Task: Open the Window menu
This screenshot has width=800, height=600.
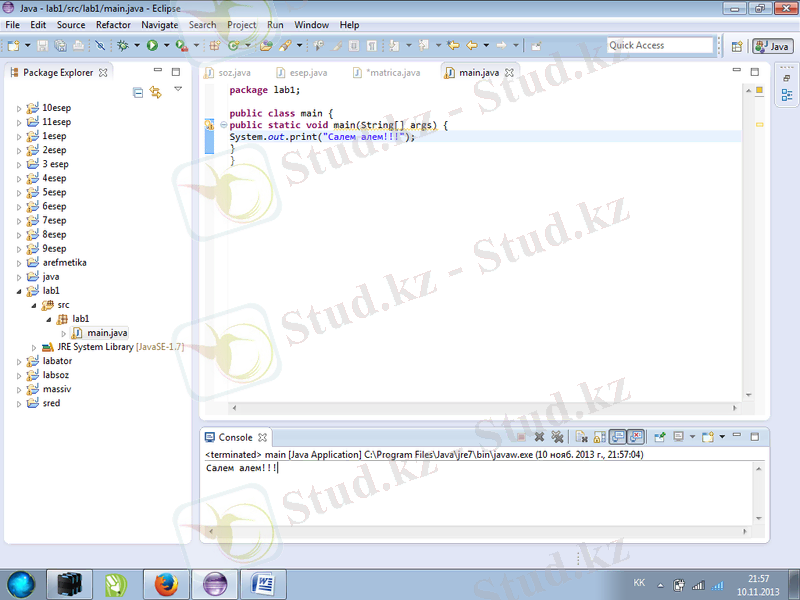Action: point(311,25)
